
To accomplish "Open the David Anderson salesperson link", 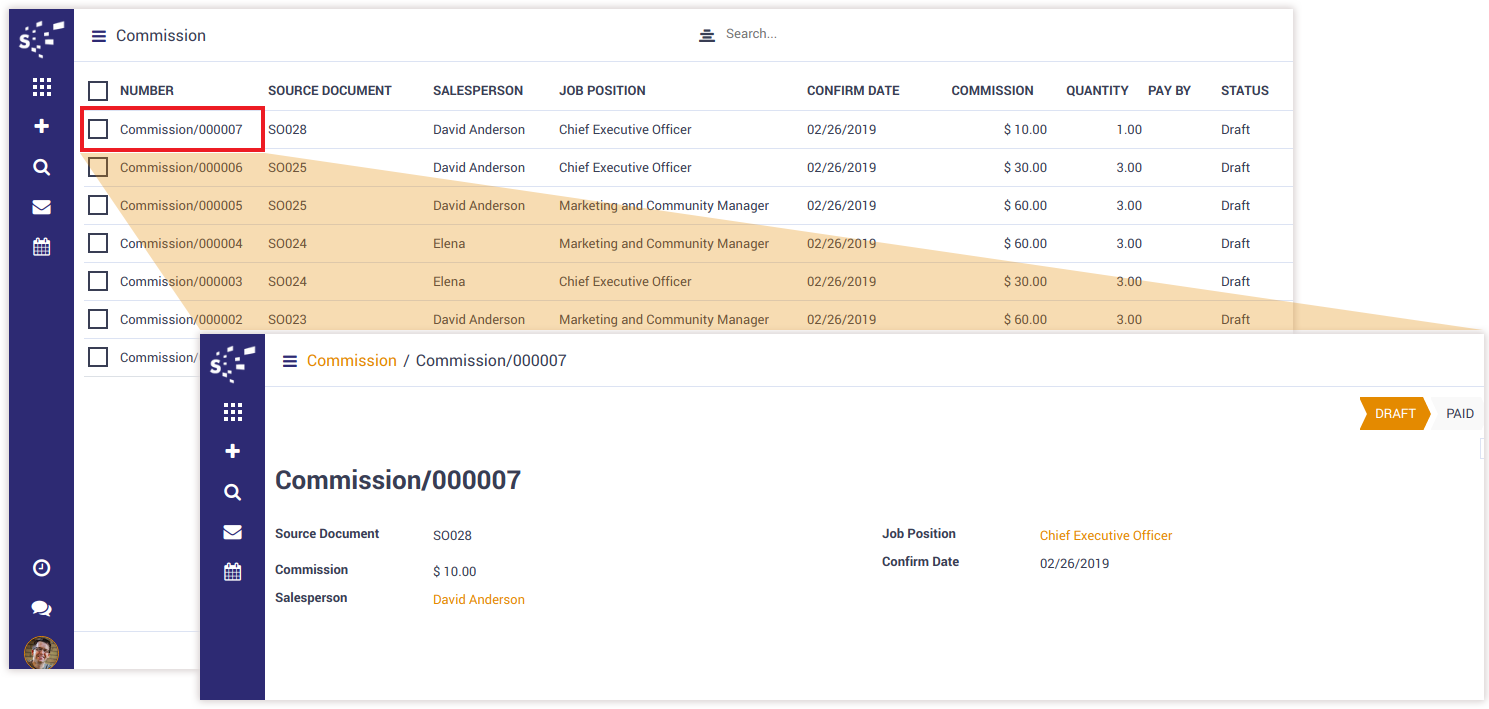I will (478, 600).
